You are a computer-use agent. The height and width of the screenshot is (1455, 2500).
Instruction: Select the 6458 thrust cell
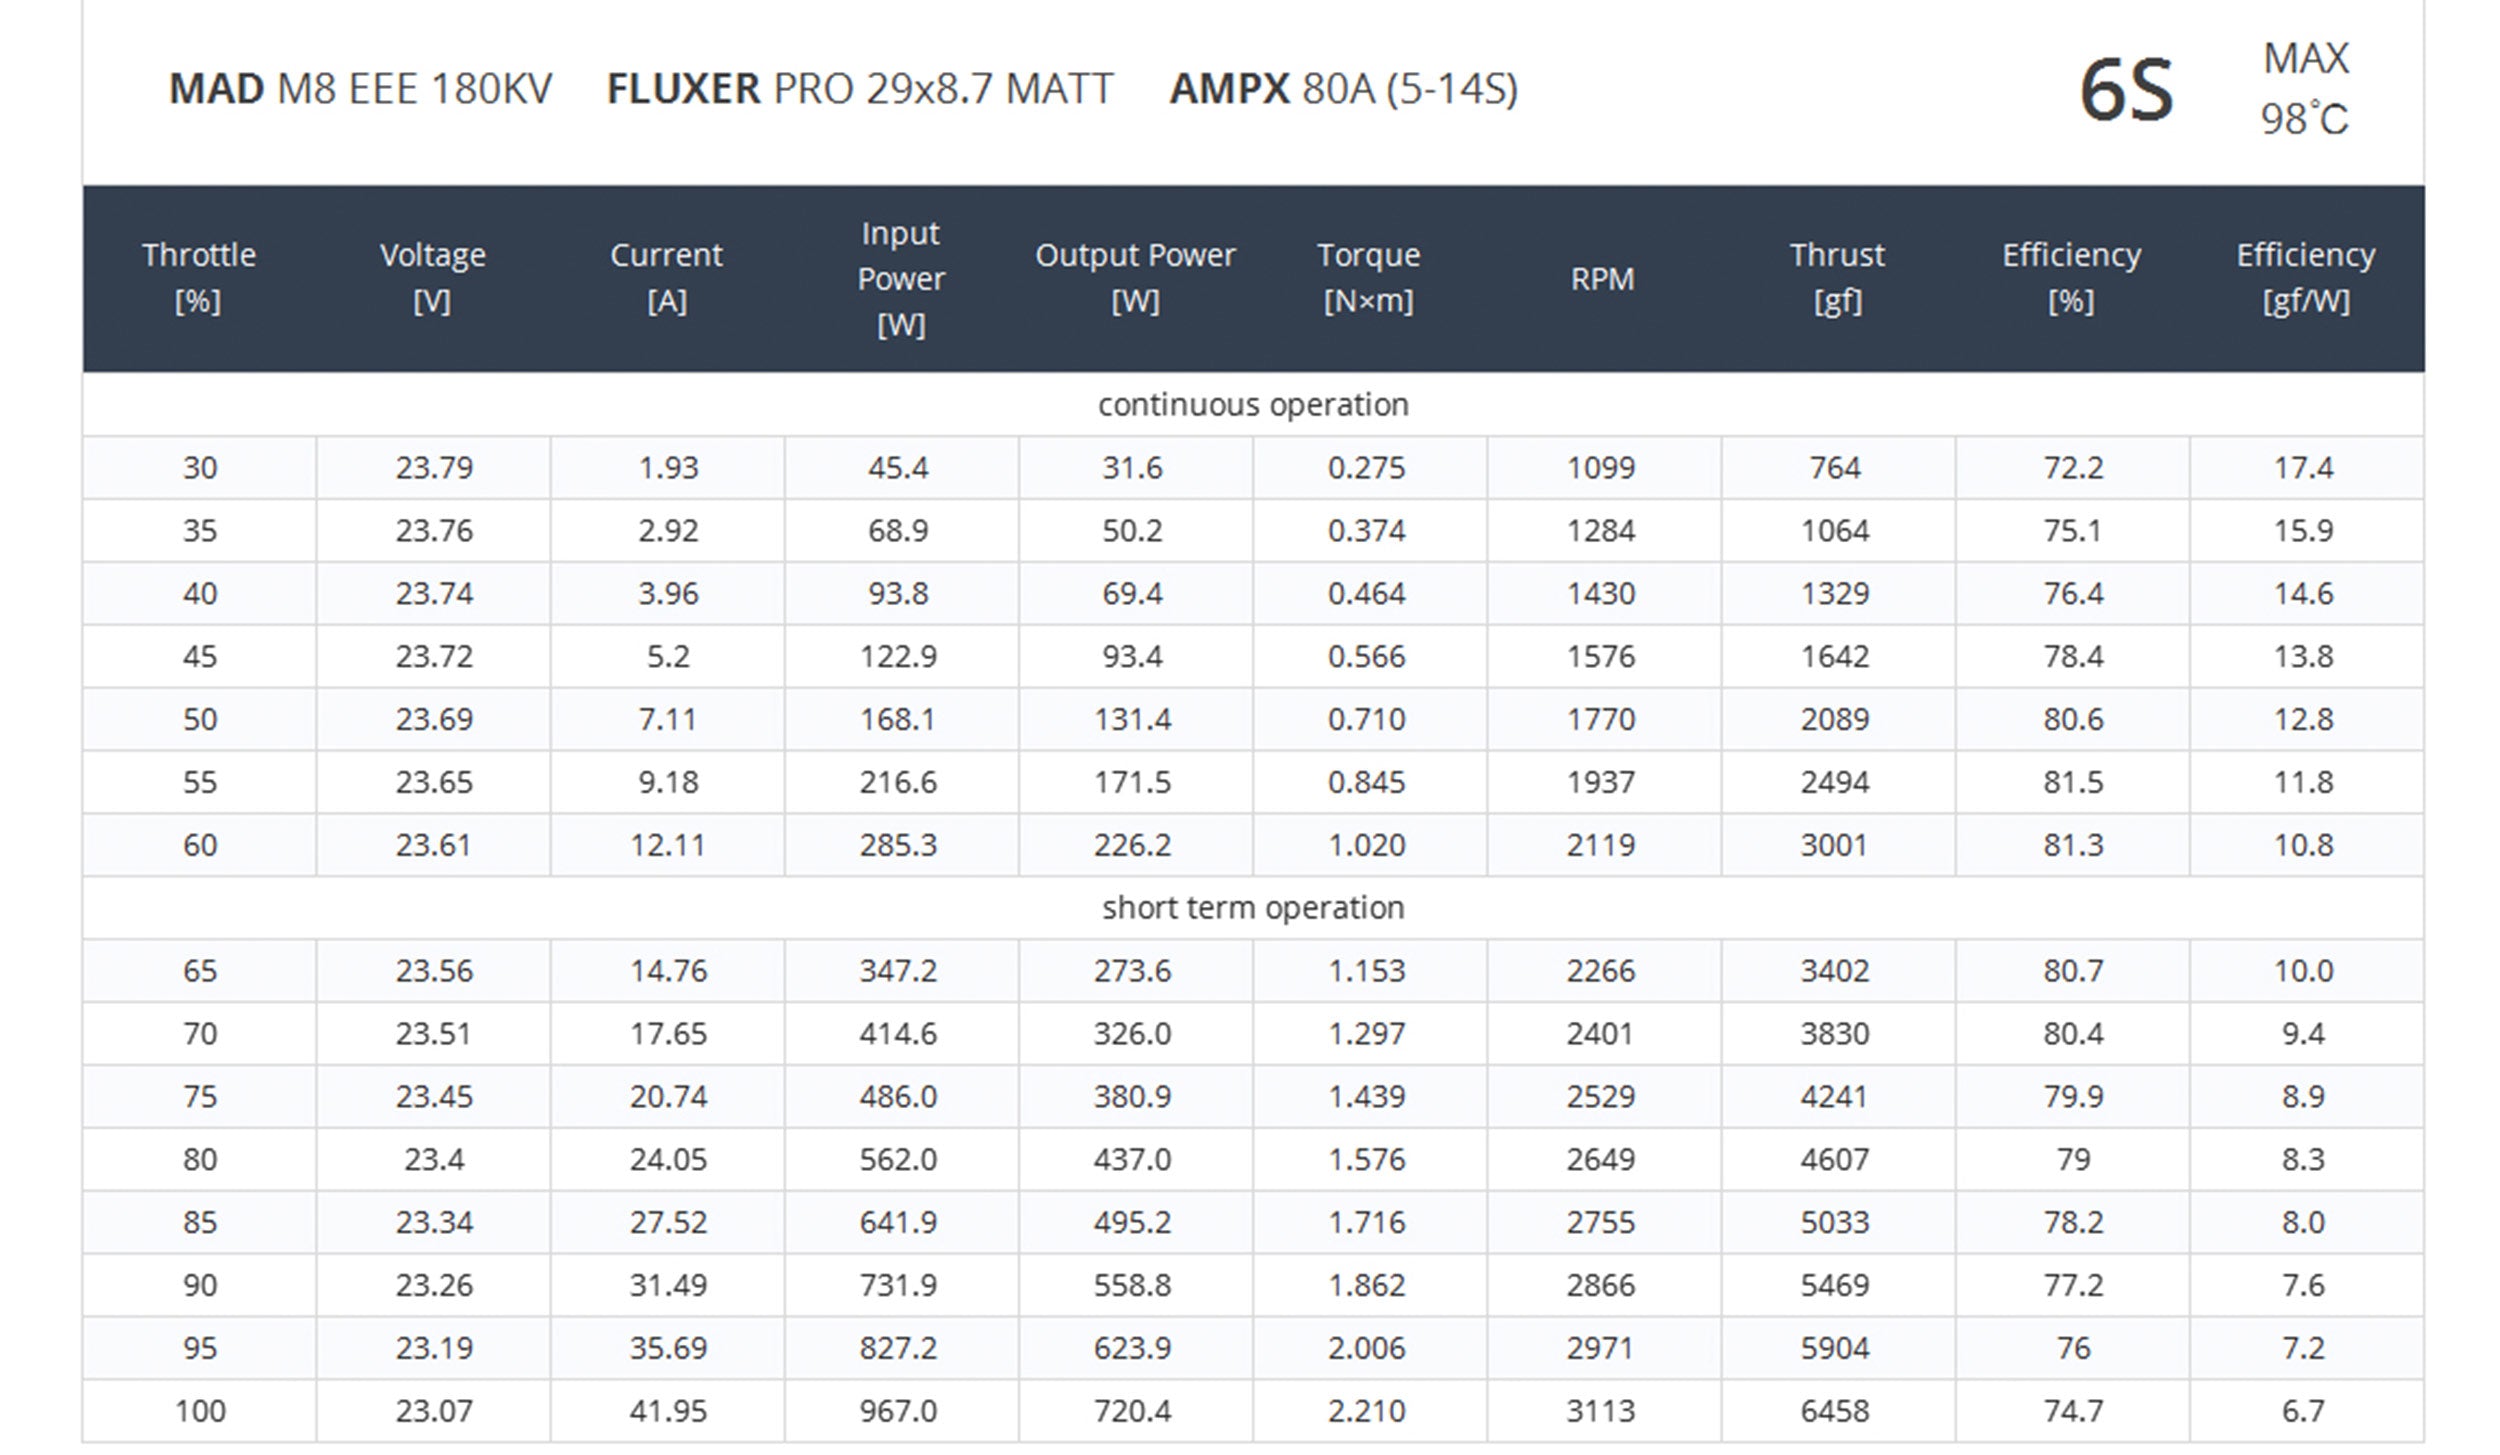pos(1835,1411)
